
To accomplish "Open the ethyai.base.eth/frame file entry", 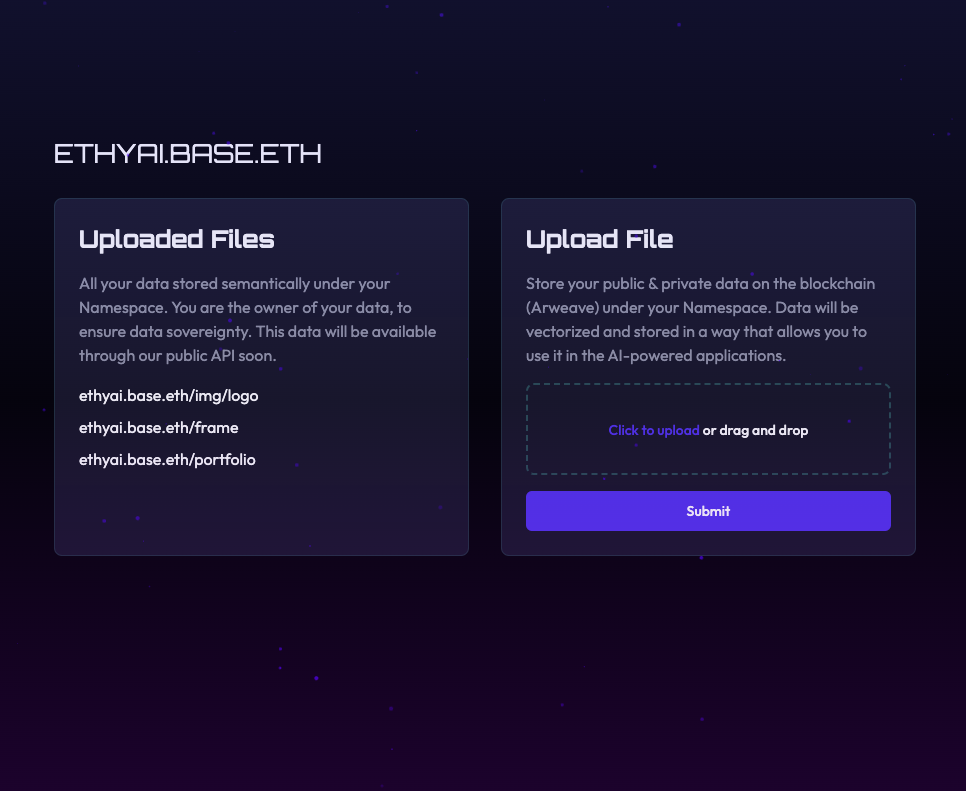I will coord(158,428).
